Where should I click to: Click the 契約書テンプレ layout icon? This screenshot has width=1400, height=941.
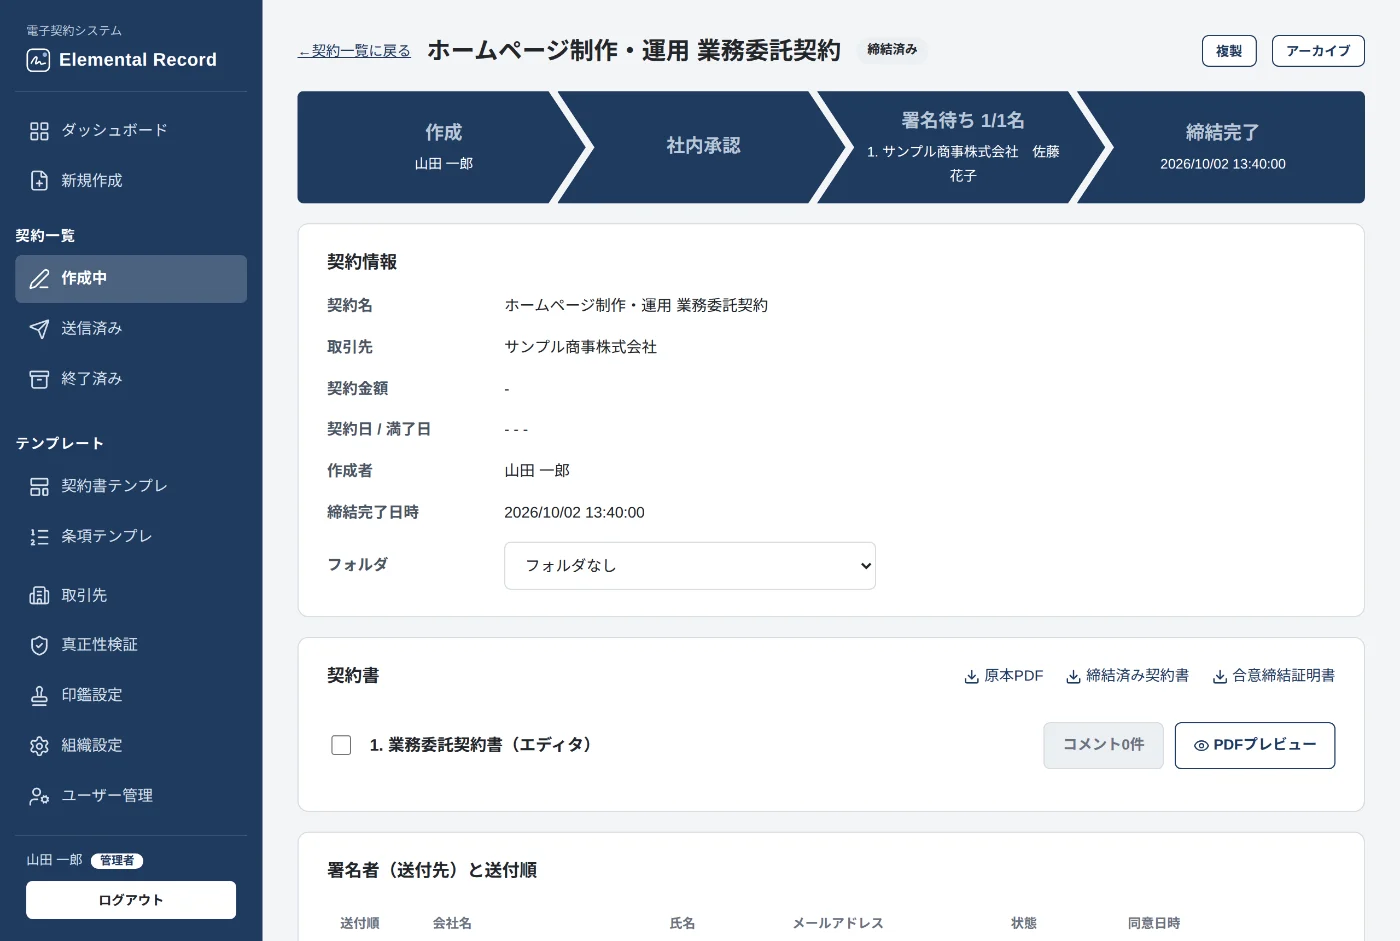tap(39, 487)
